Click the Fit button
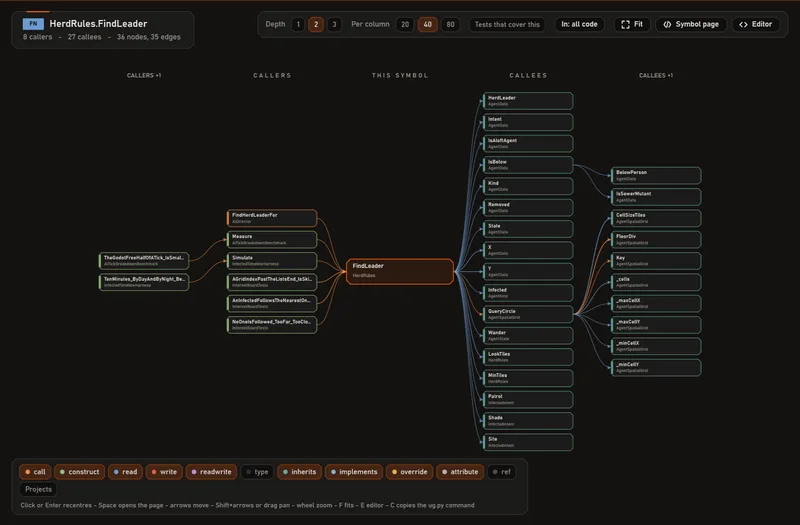Viewport: 800px width, 525px height. [x=632, y=24]
